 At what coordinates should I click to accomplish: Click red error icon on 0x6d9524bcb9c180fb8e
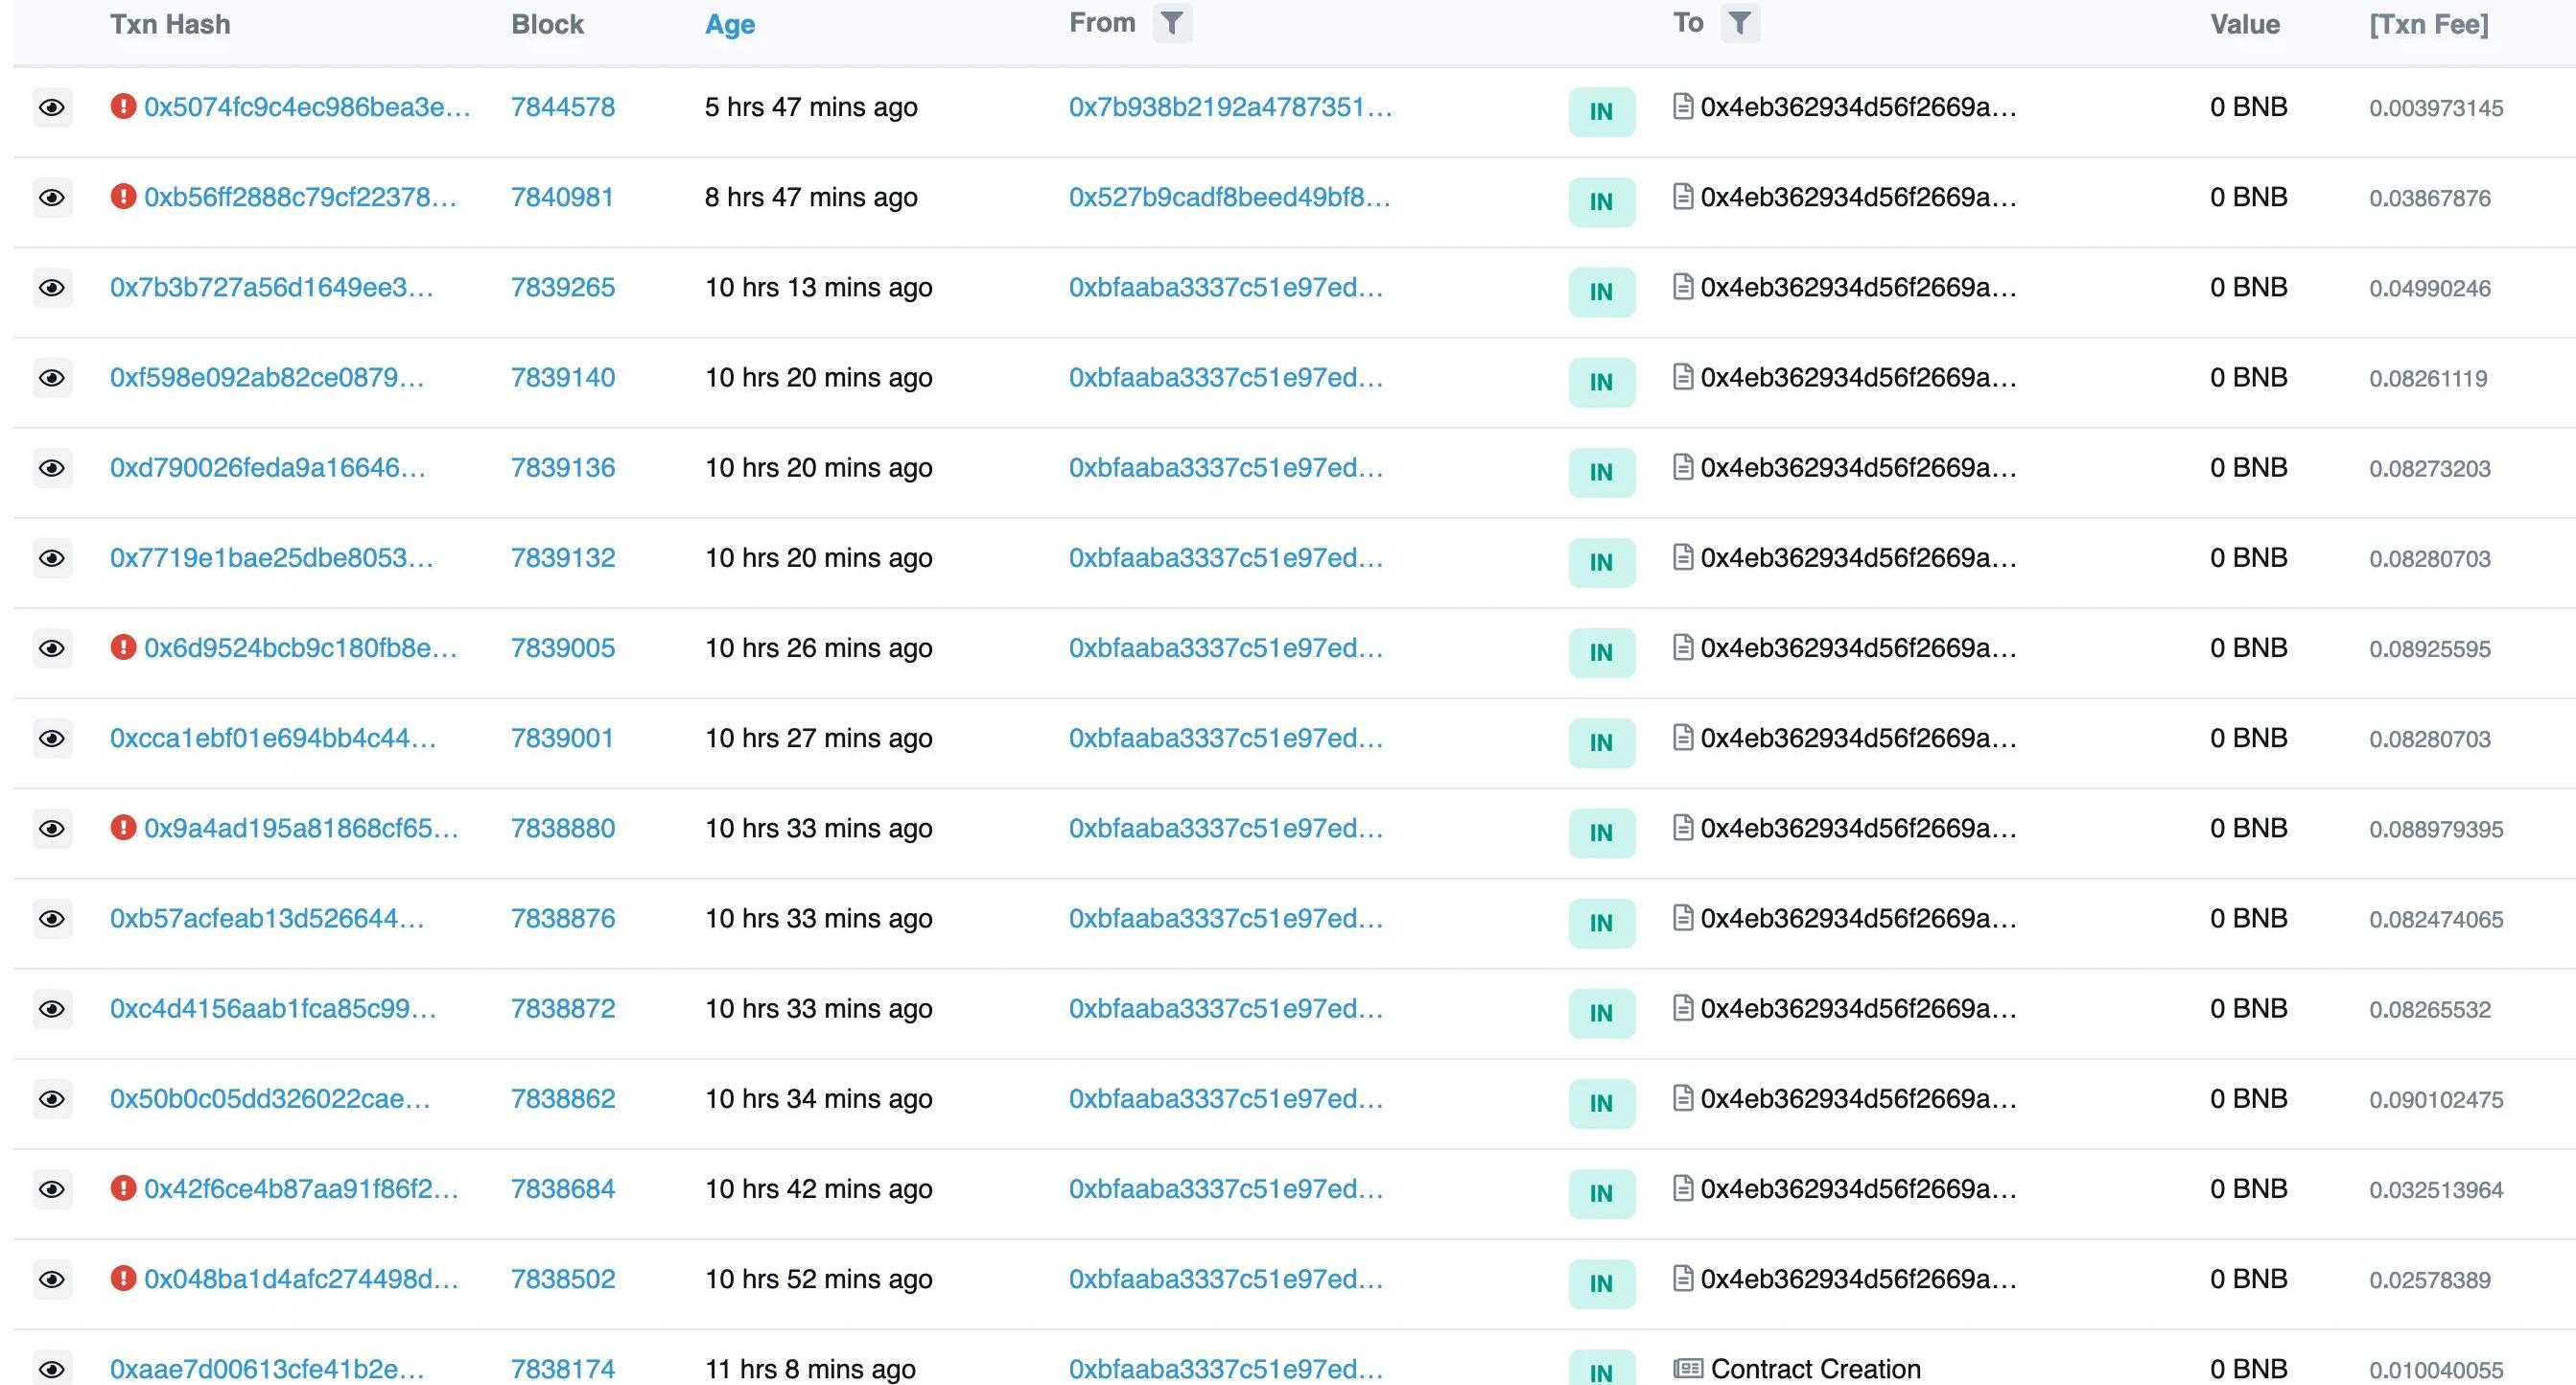123,647
